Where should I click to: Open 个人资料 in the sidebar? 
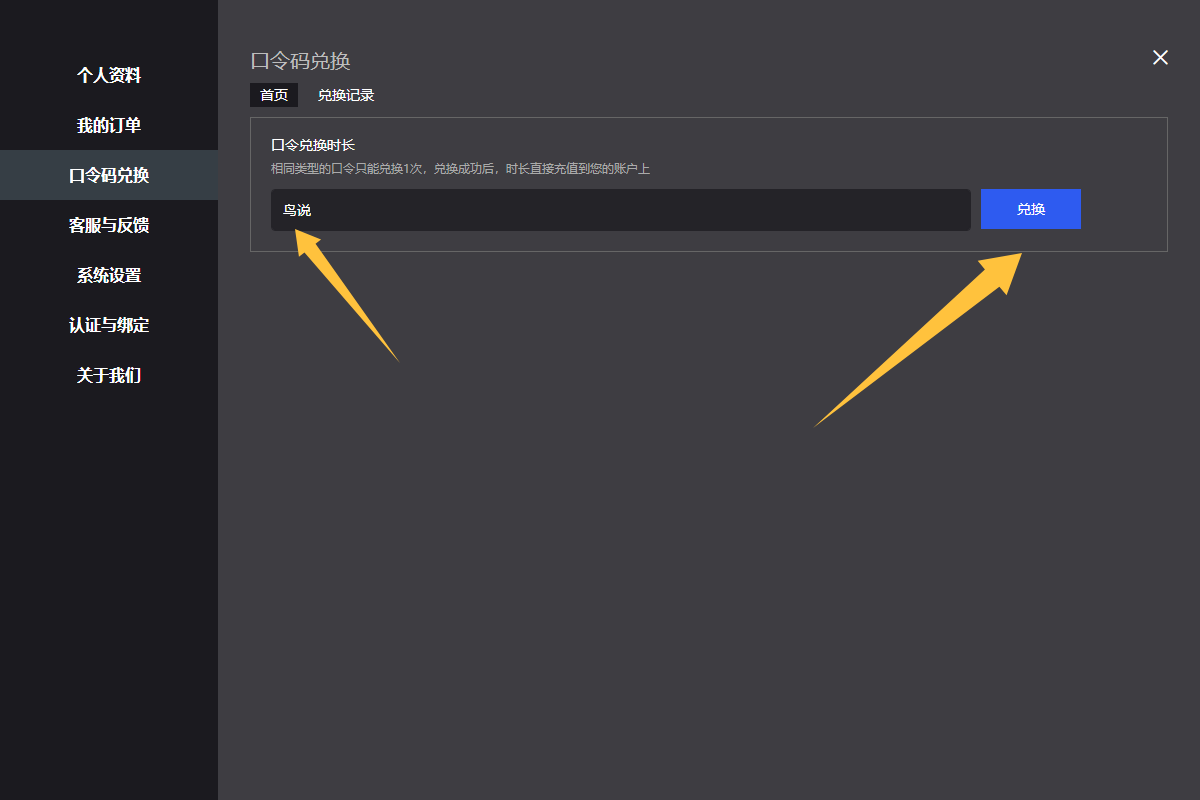click(x=109, y=75)
